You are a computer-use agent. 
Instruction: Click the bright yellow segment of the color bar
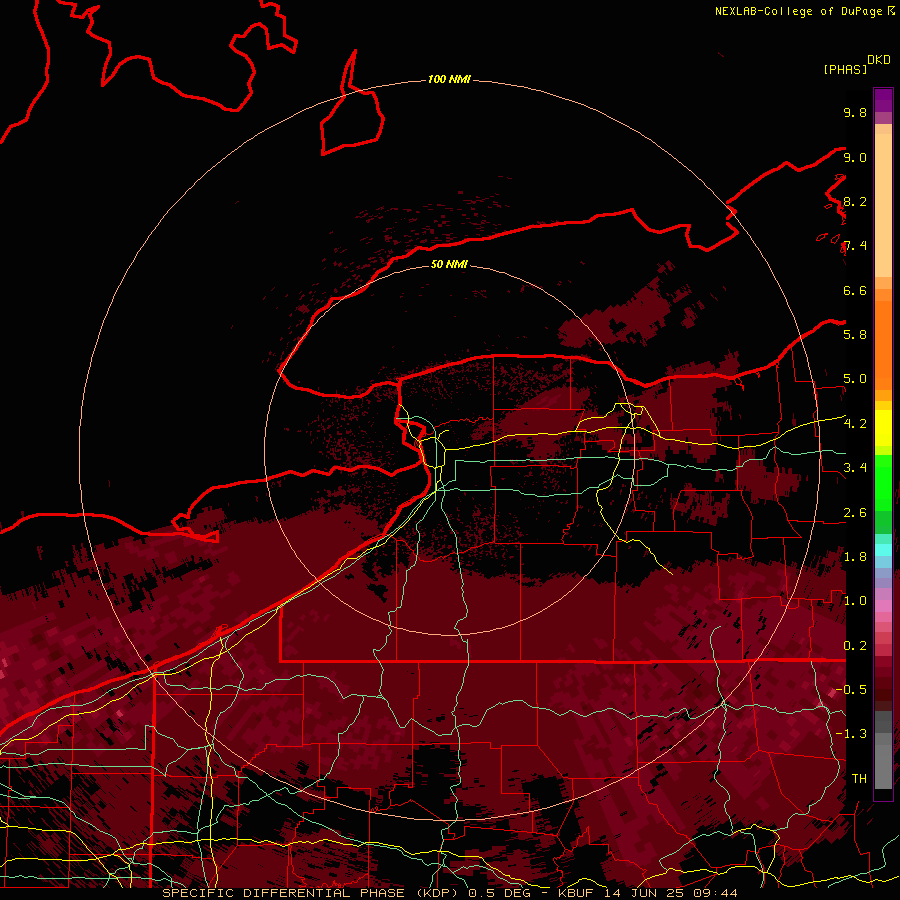click(x=883, y=428)
